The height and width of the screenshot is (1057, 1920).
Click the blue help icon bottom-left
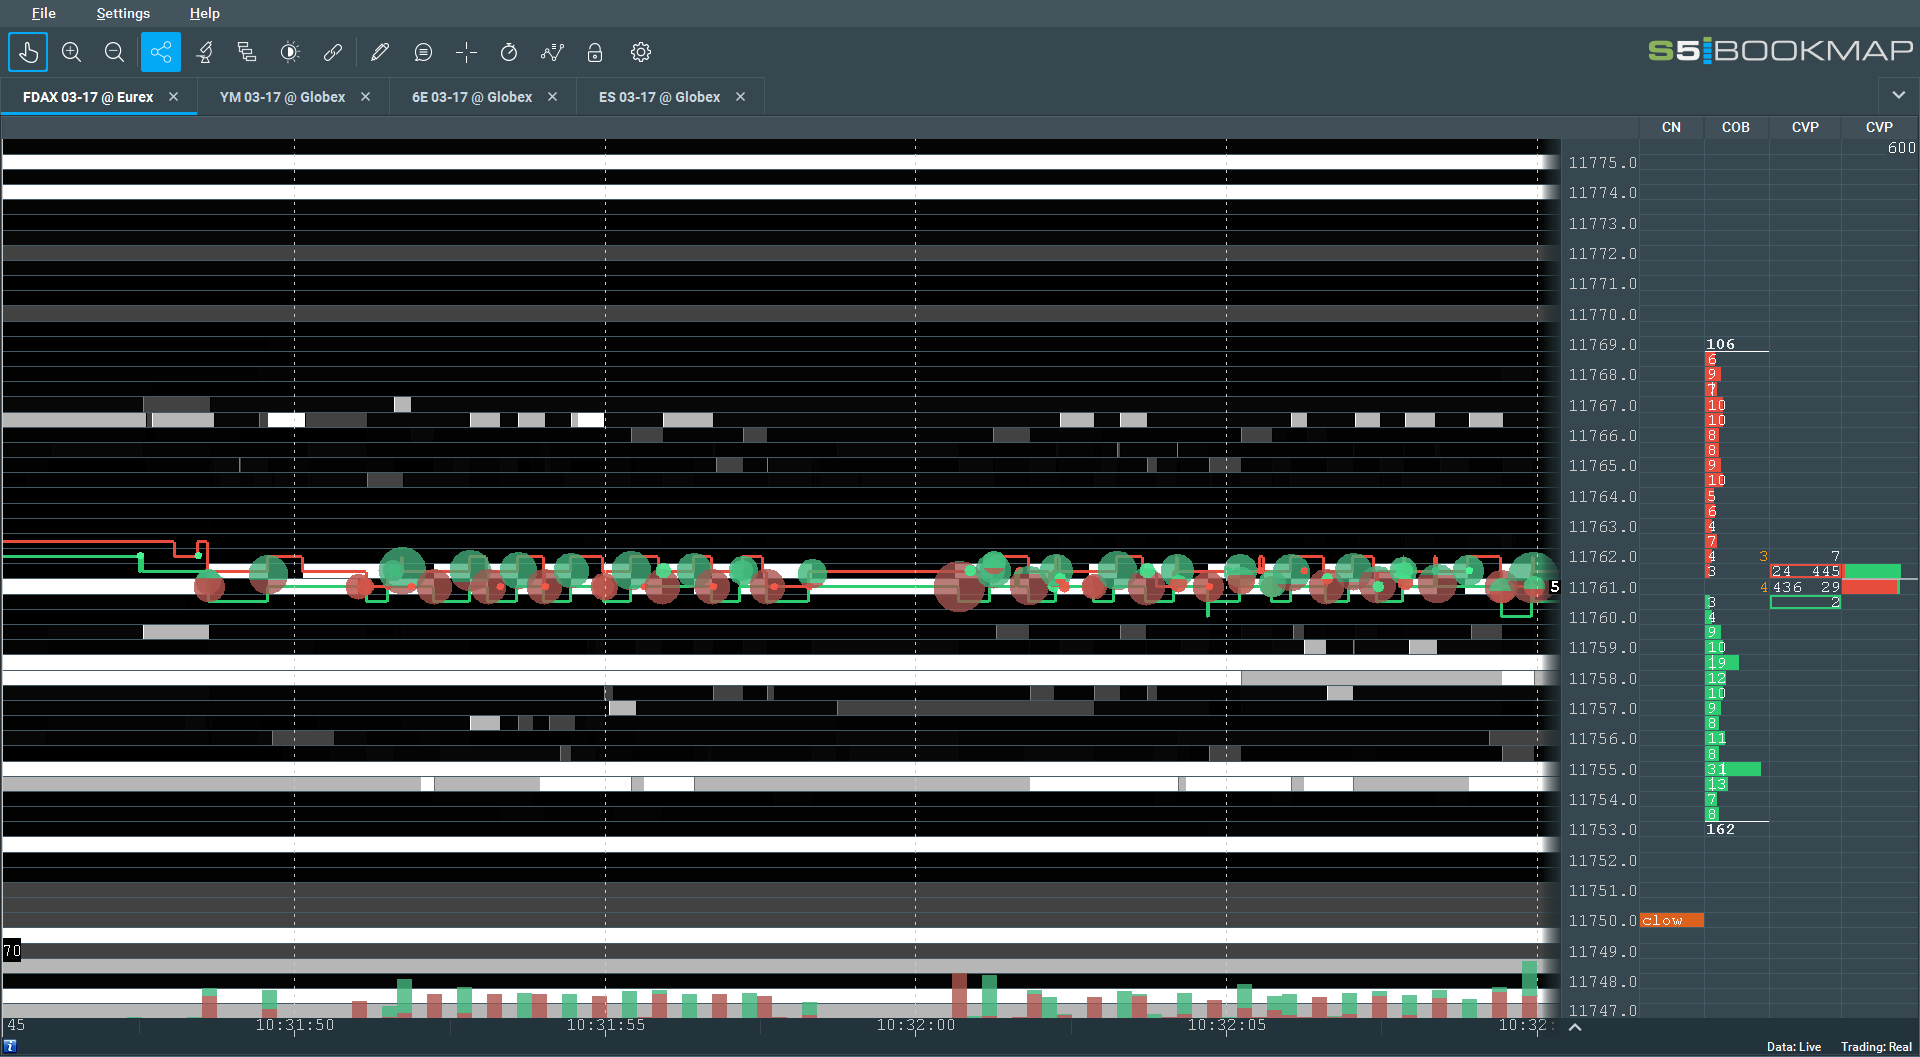[x=10, y=1046]
